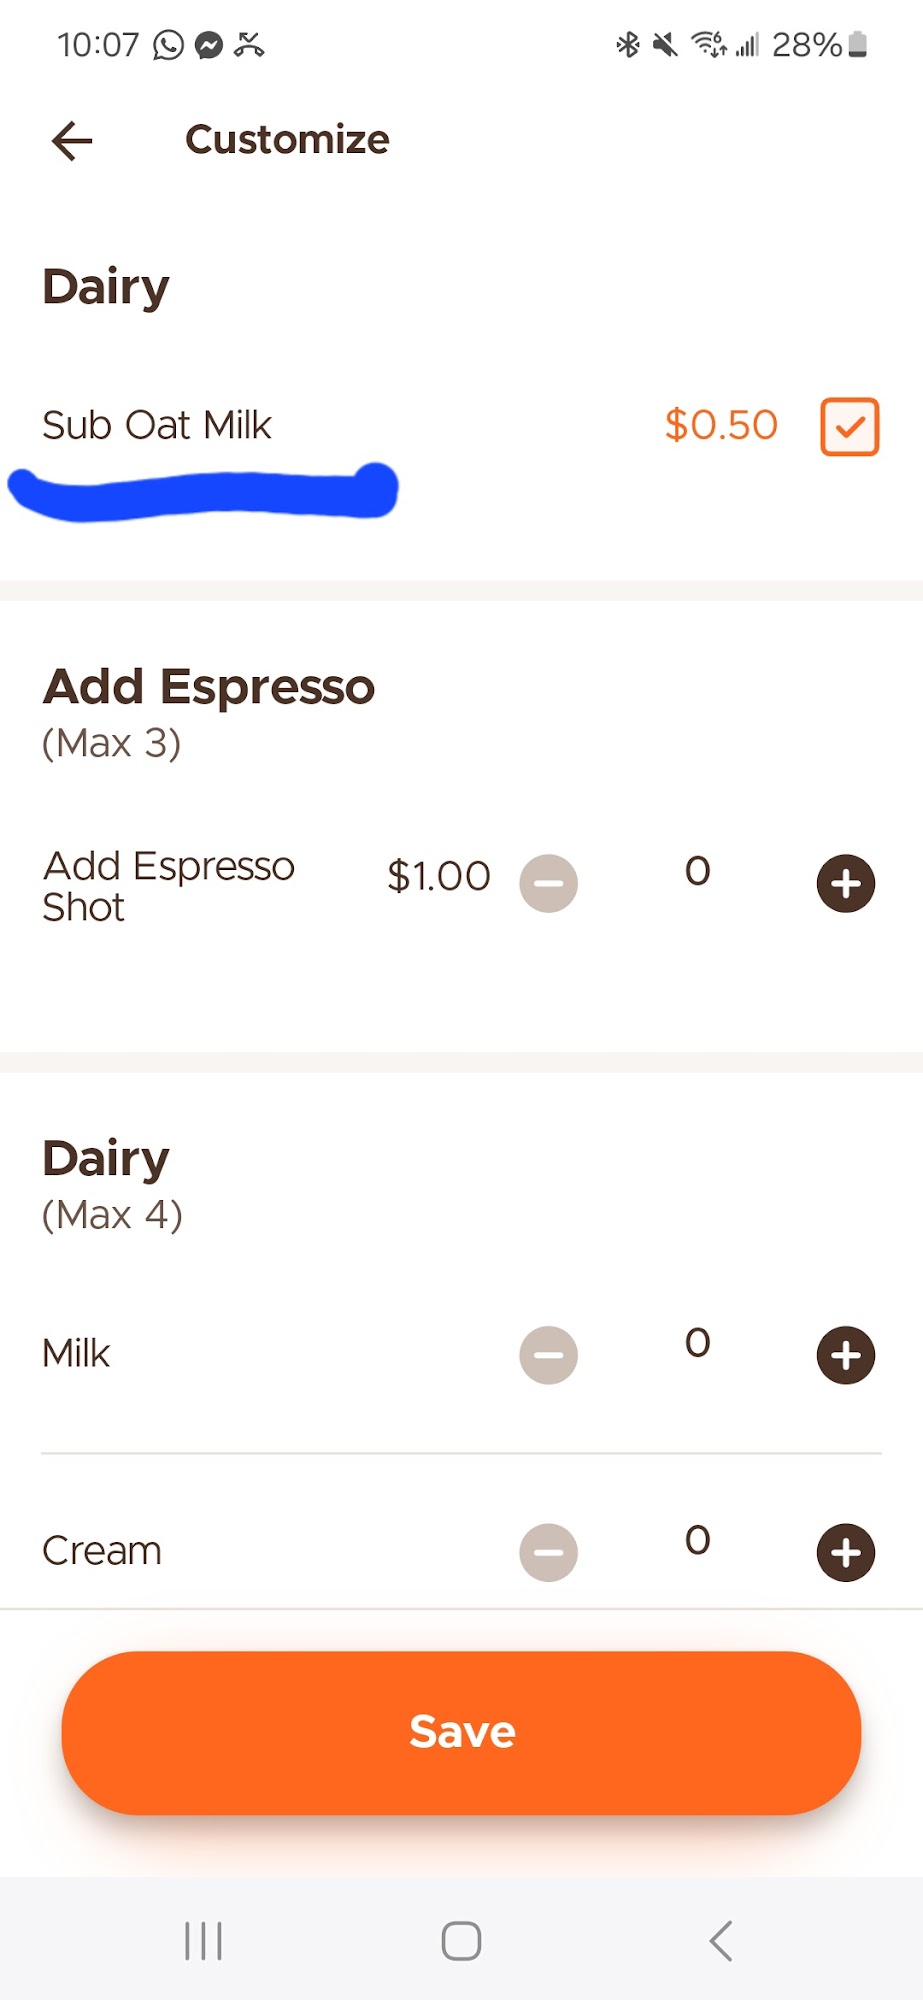923x2000 pixels.
Task: Tap the missed call status icon
Action: (x=249, y=45)
